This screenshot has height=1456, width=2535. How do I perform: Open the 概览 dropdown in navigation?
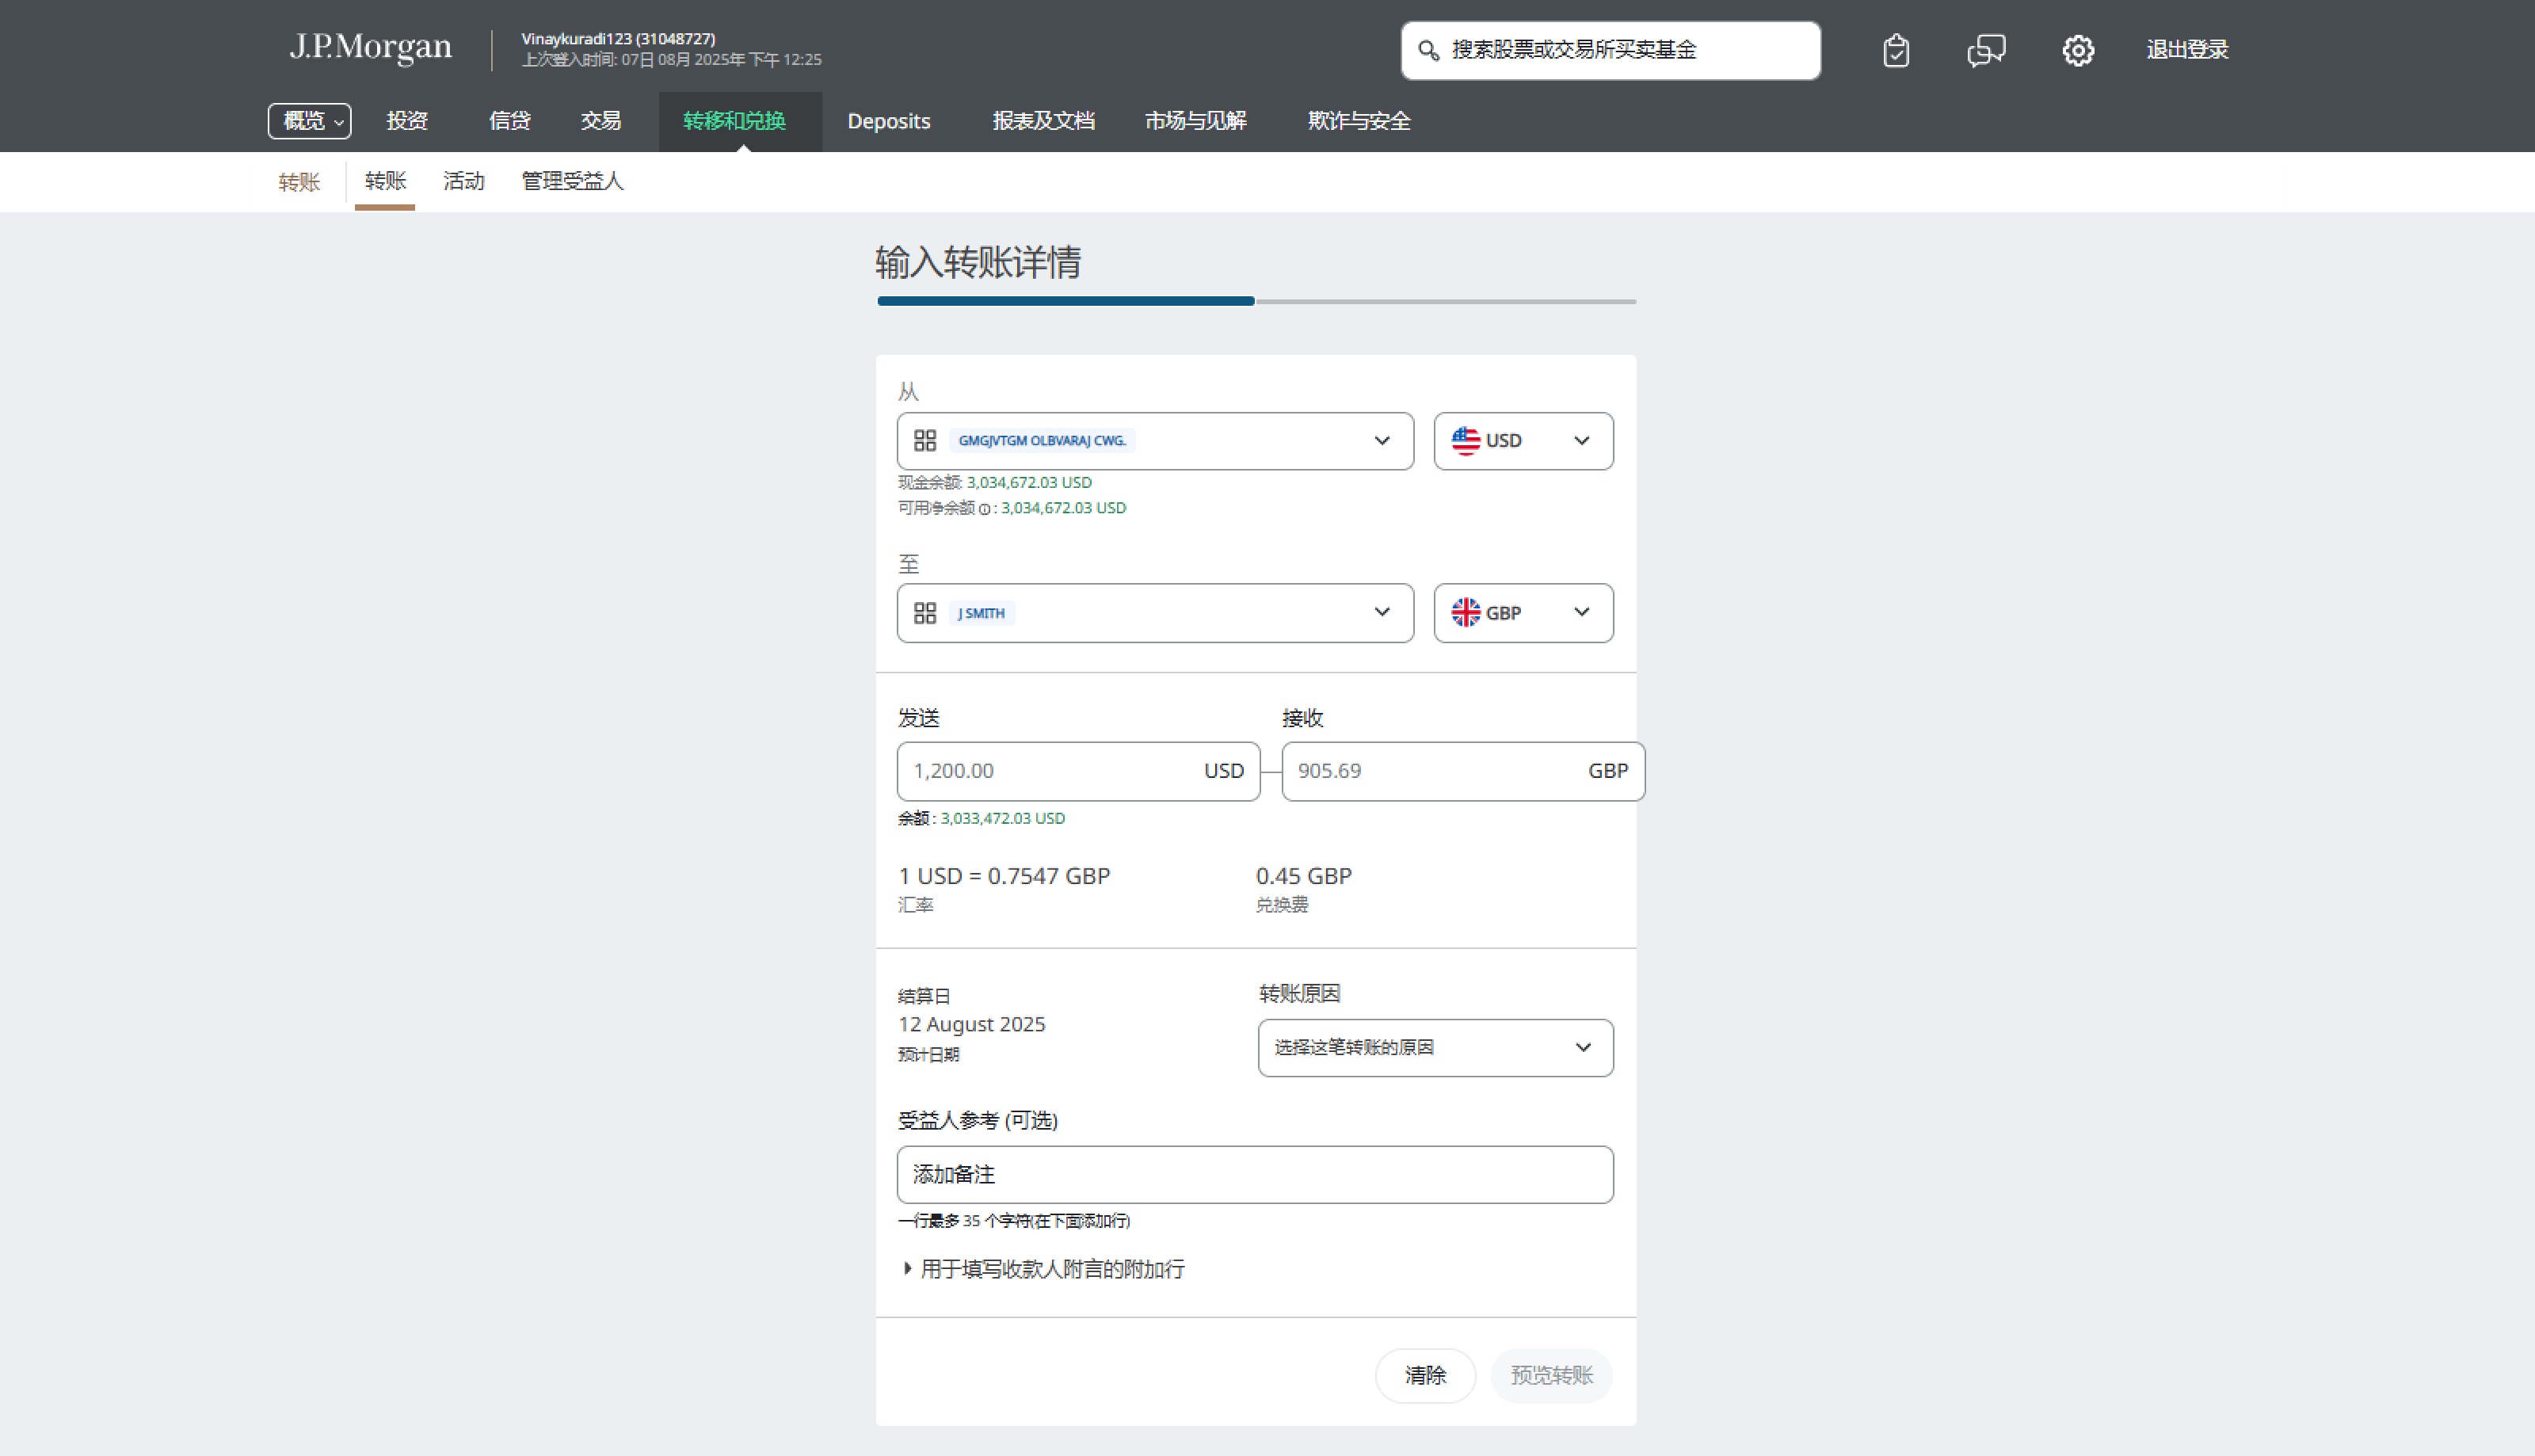click(310, 121)
